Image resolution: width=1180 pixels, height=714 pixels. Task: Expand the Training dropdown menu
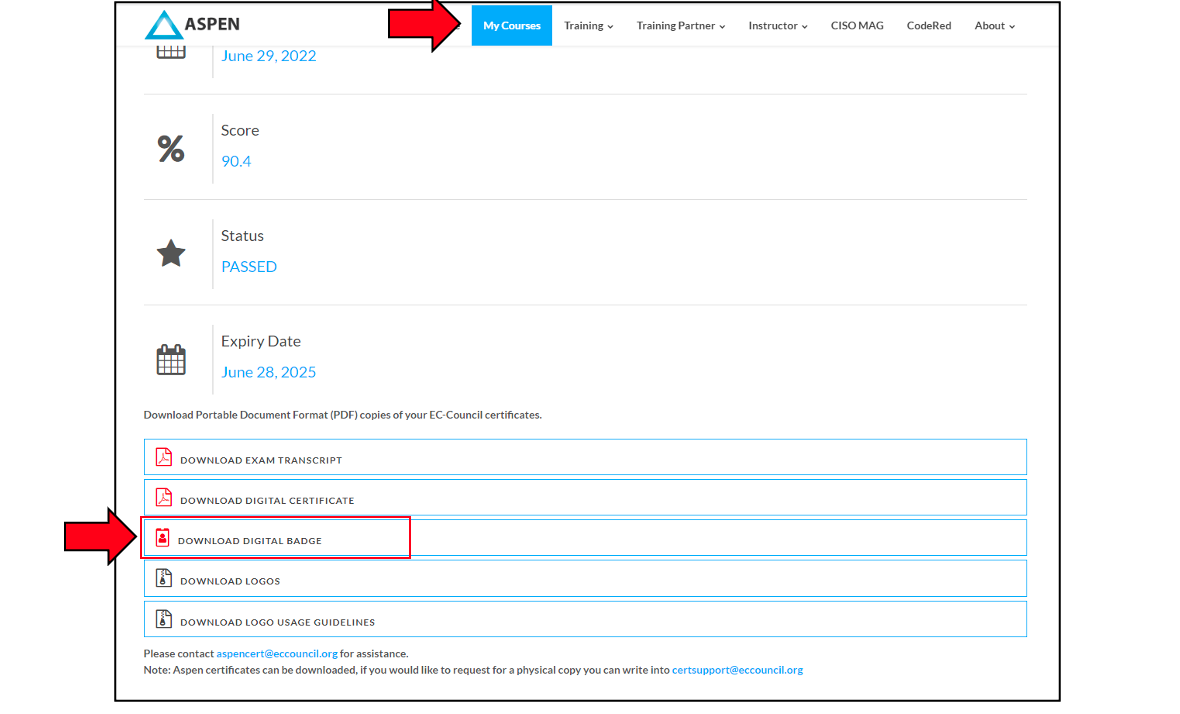(x=588, y=26)
